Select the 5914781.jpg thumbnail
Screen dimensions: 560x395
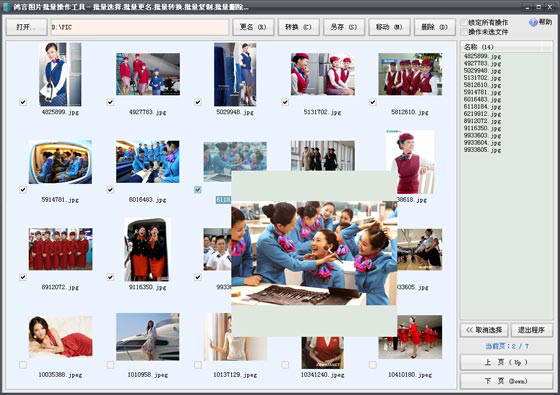tap(60, 162)
